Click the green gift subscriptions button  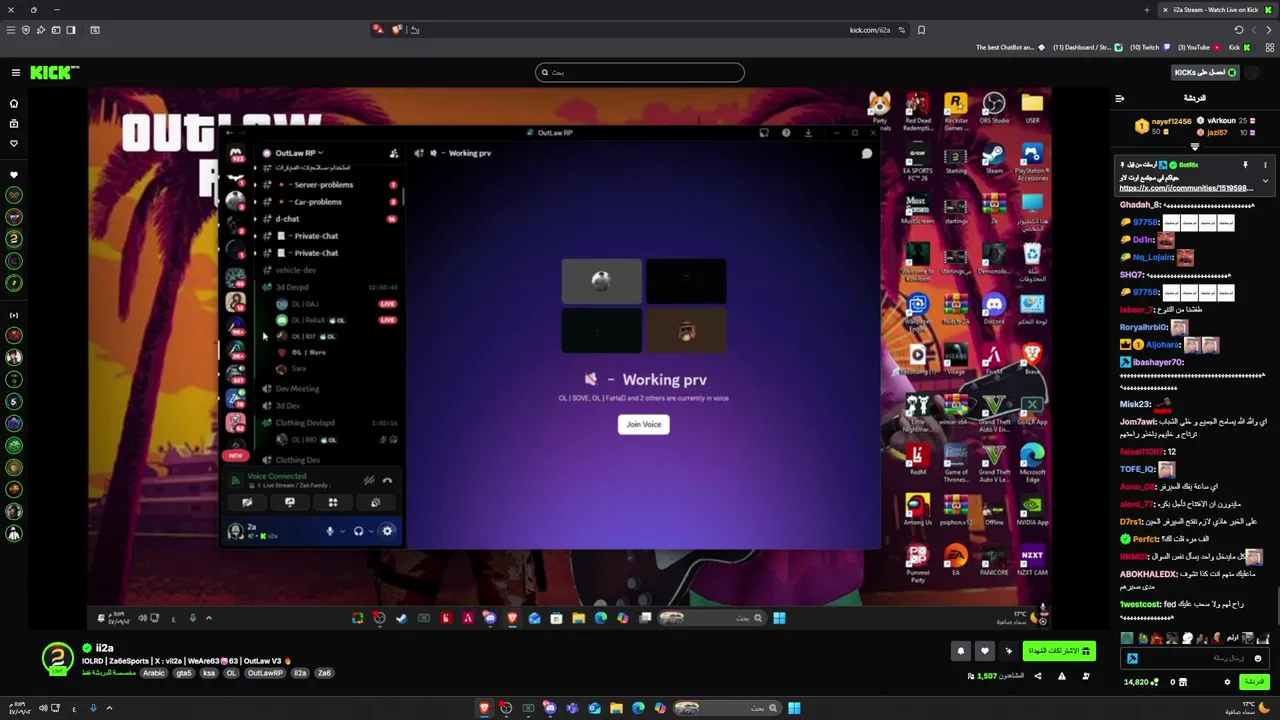[1058, 651]
